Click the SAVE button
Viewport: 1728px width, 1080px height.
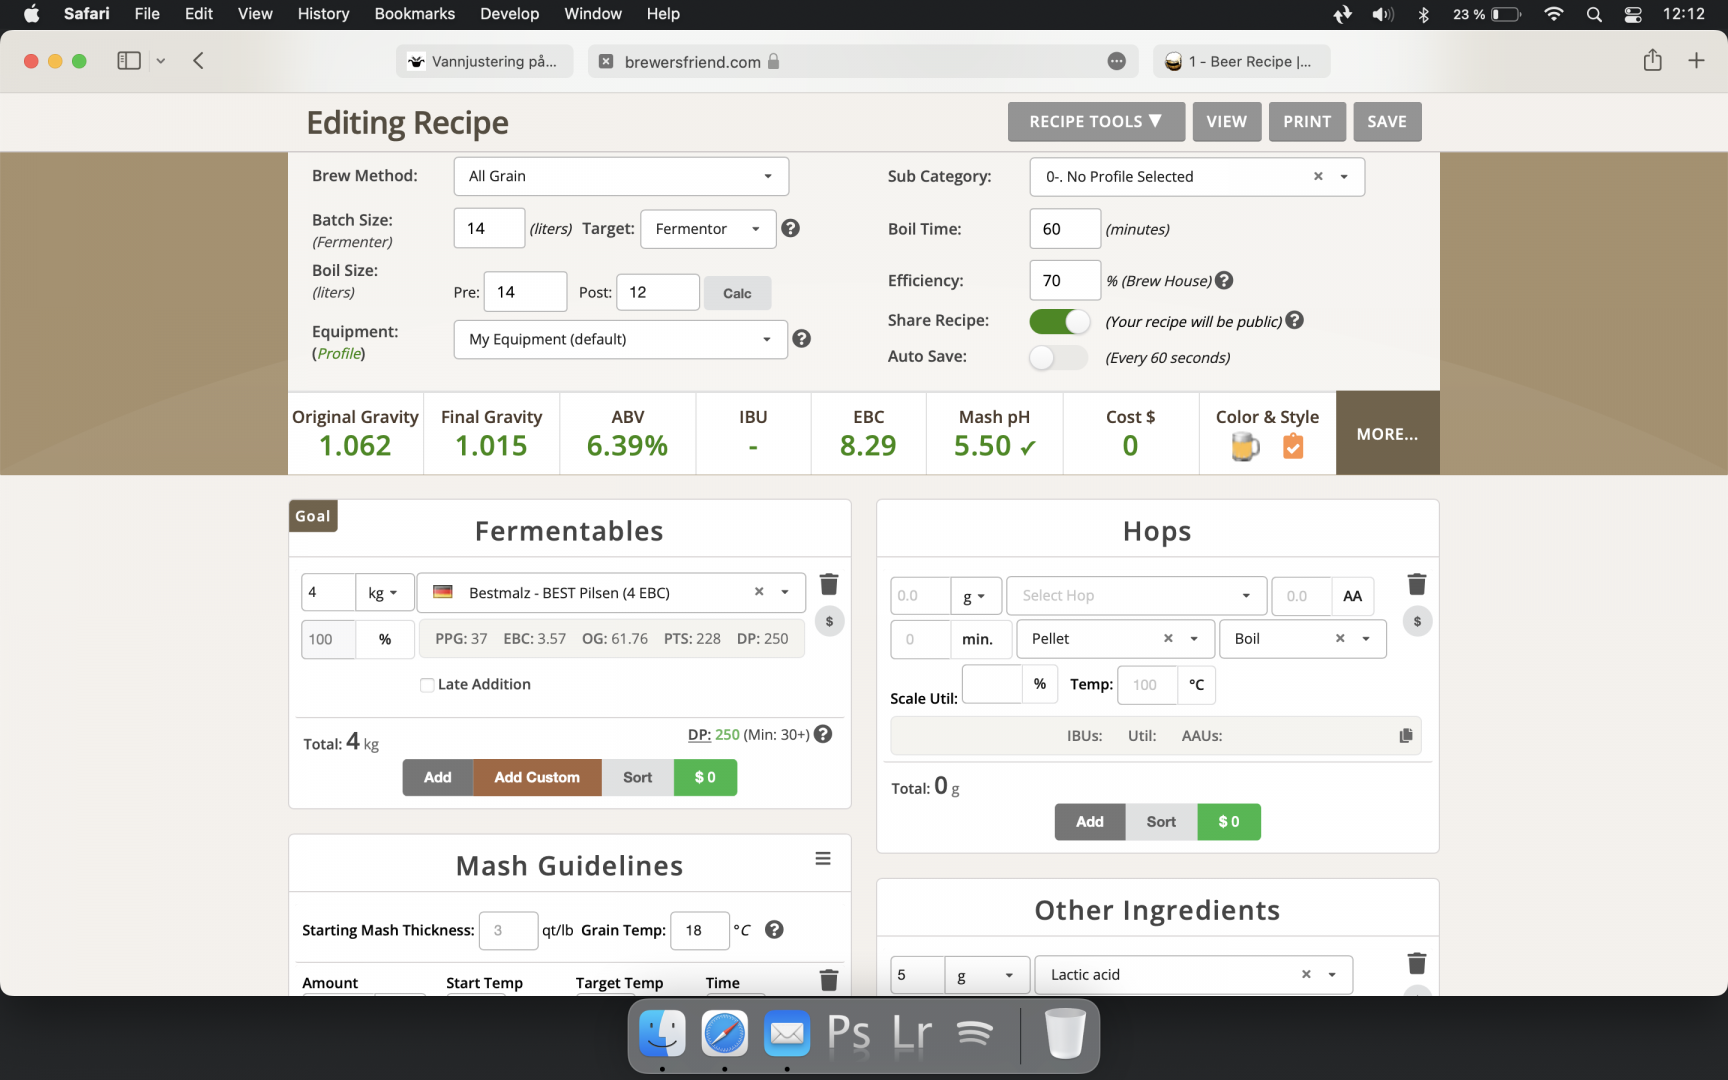pos(1387,122)
